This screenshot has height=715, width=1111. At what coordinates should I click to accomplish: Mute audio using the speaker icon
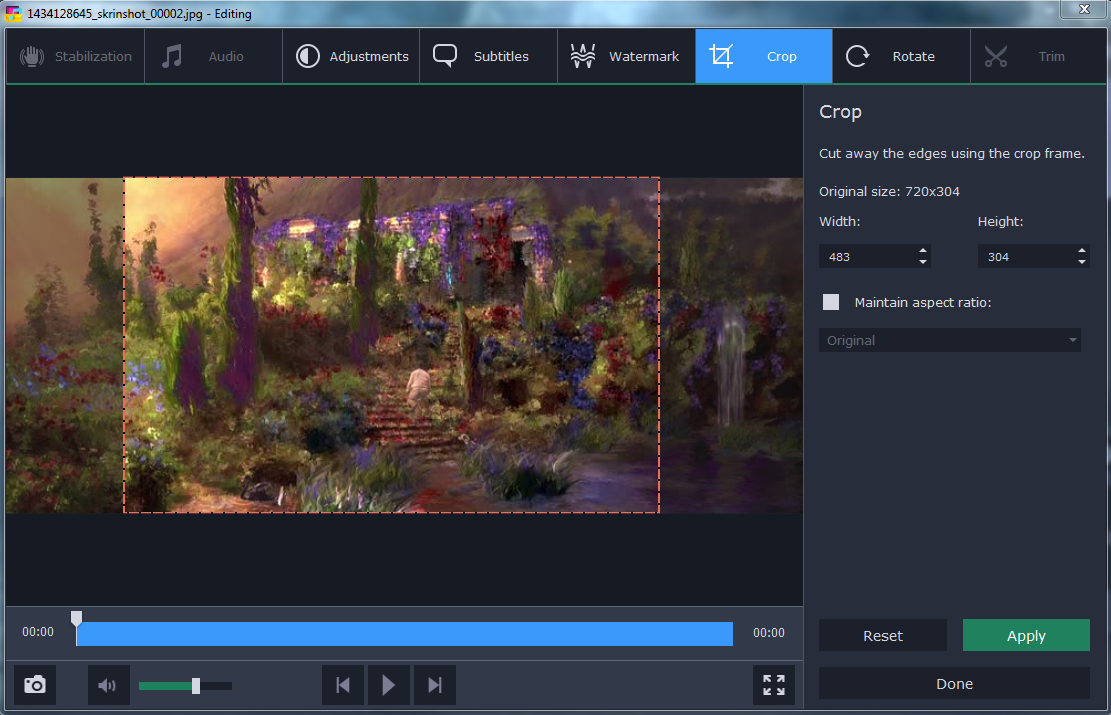pos(108,685)
